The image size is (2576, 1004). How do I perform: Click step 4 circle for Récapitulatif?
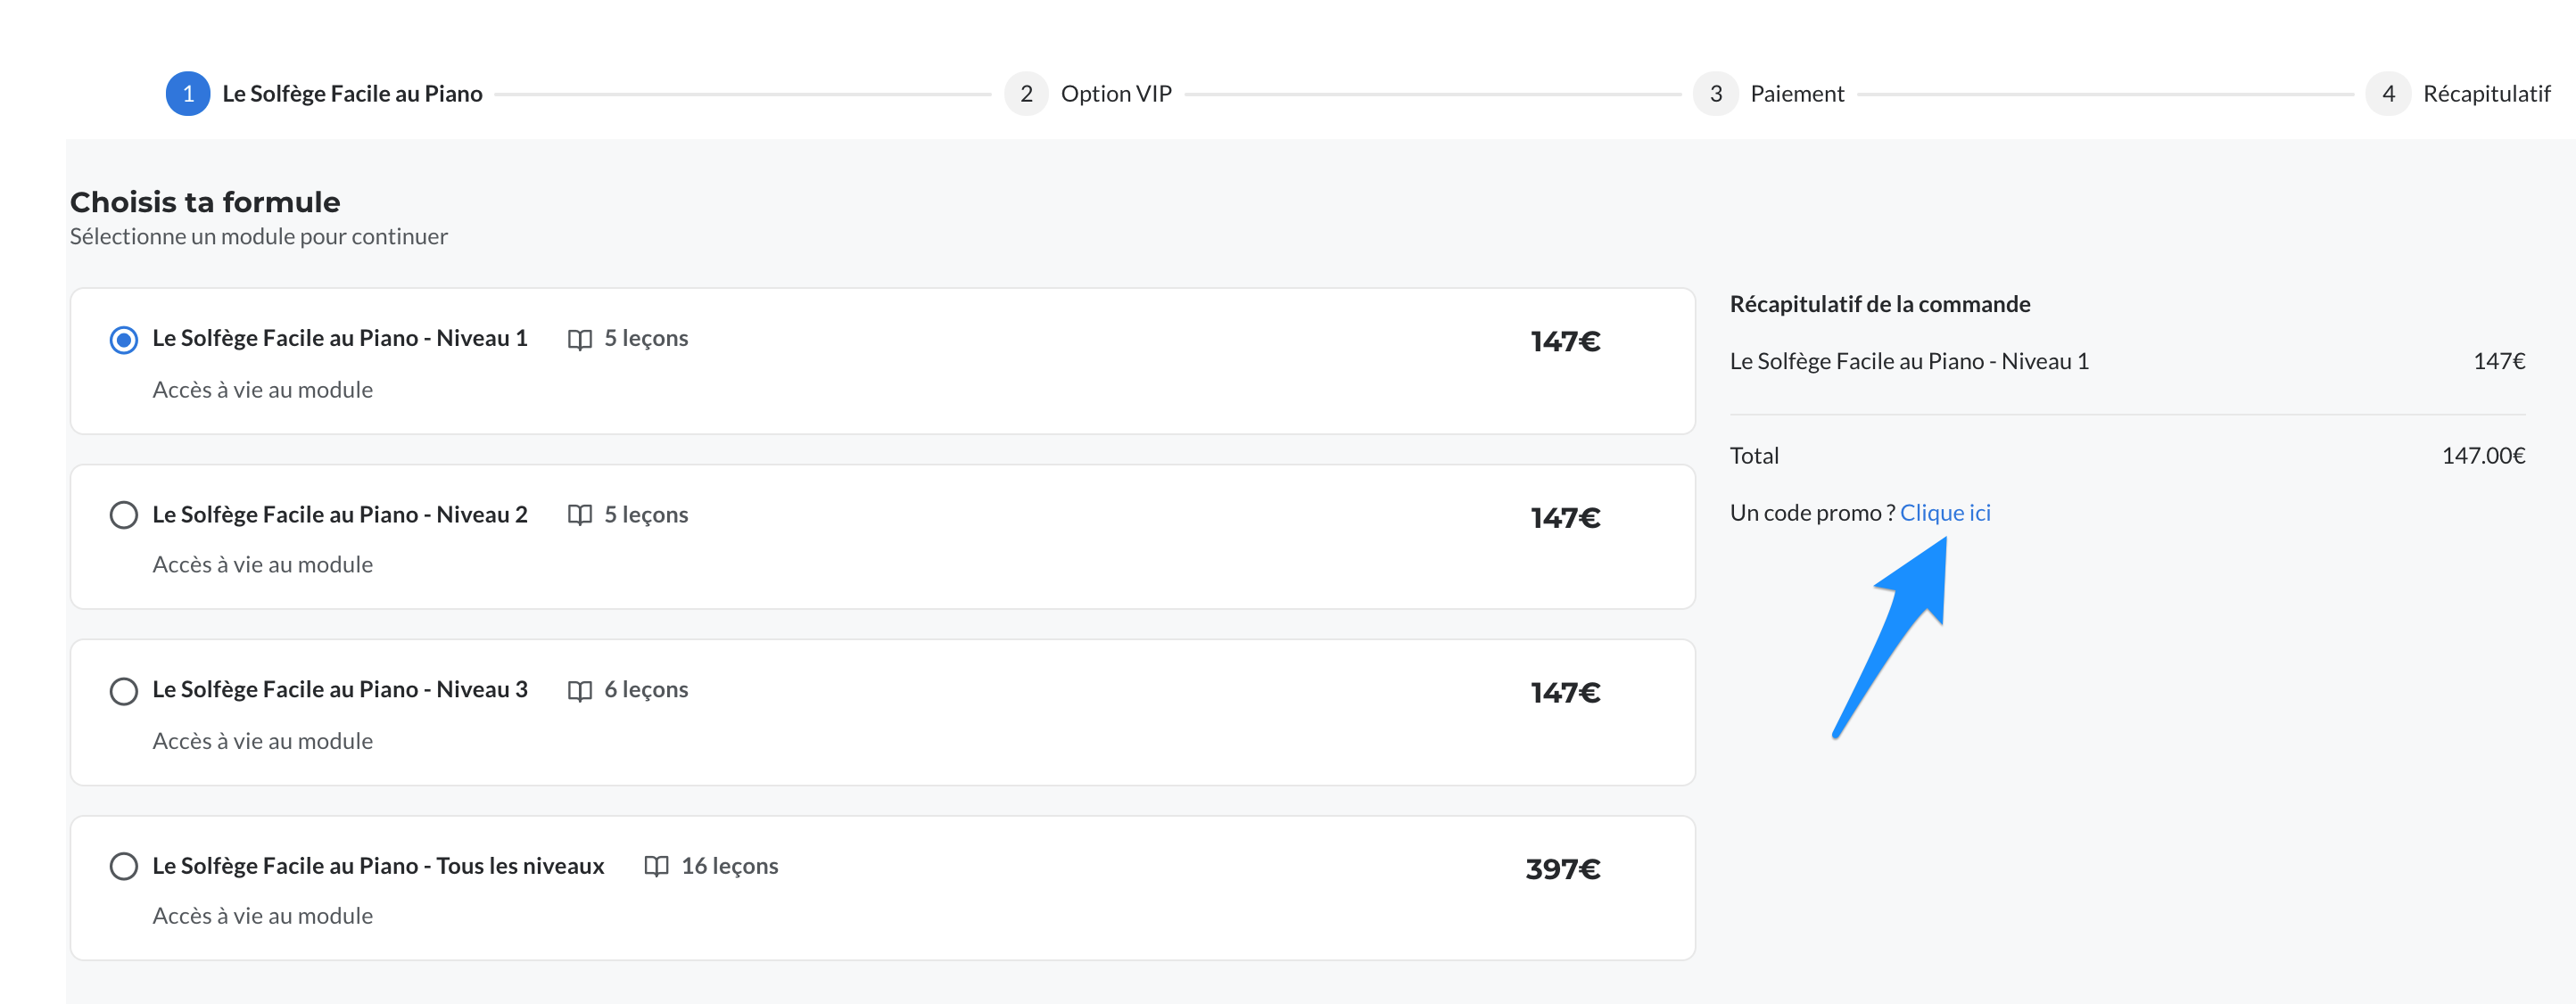[x=2388, y=94]
